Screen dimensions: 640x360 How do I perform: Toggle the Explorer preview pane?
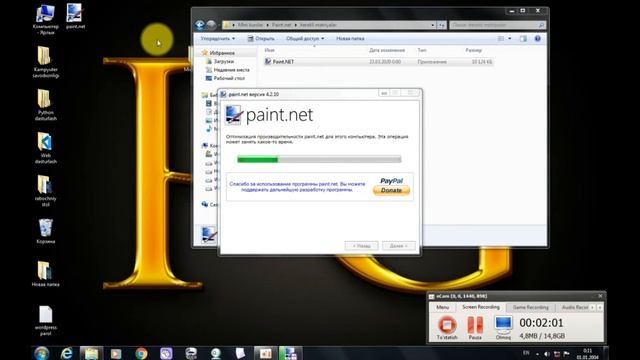523,38
